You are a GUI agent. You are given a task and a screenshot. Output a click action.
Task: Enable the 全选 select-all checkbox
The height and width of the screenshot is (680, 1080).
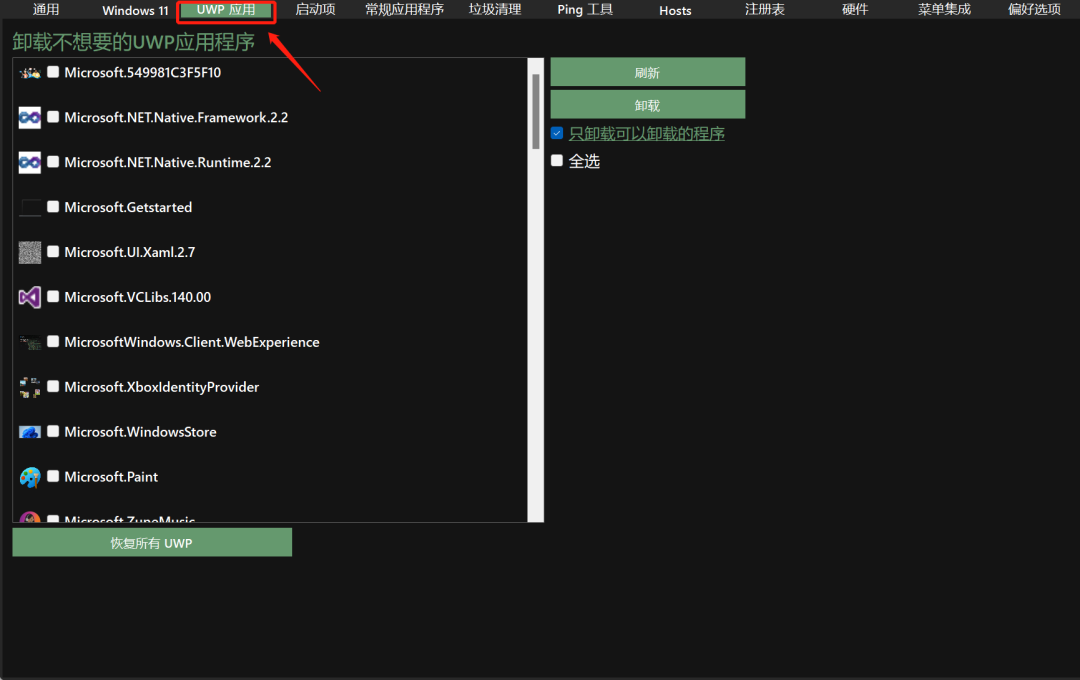(557, 161)
